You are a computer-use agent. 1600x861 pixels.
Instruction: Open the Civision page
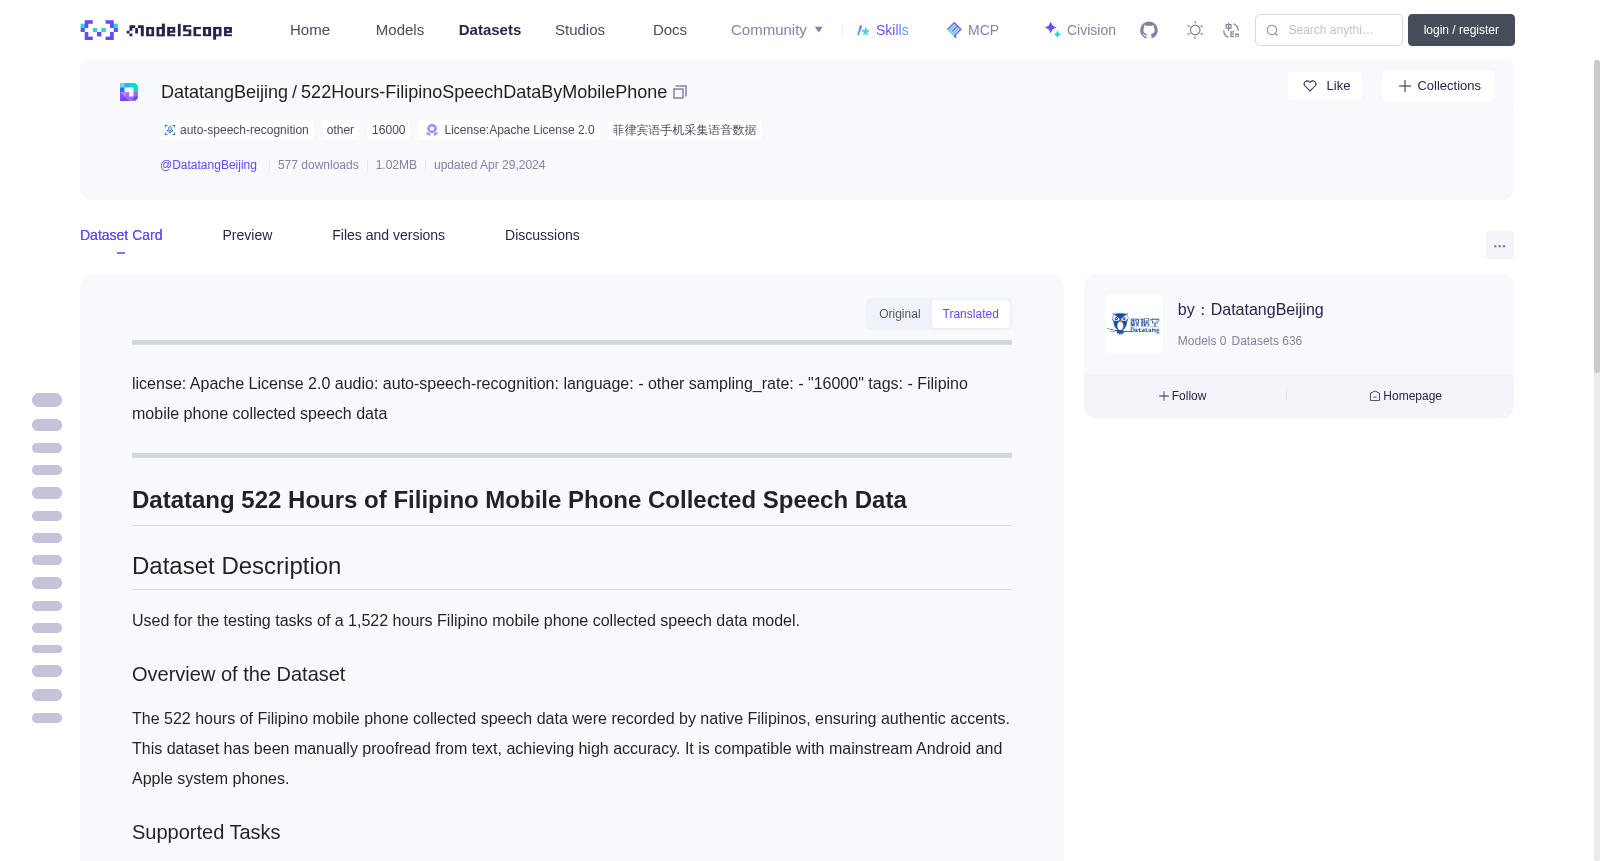1080,30
